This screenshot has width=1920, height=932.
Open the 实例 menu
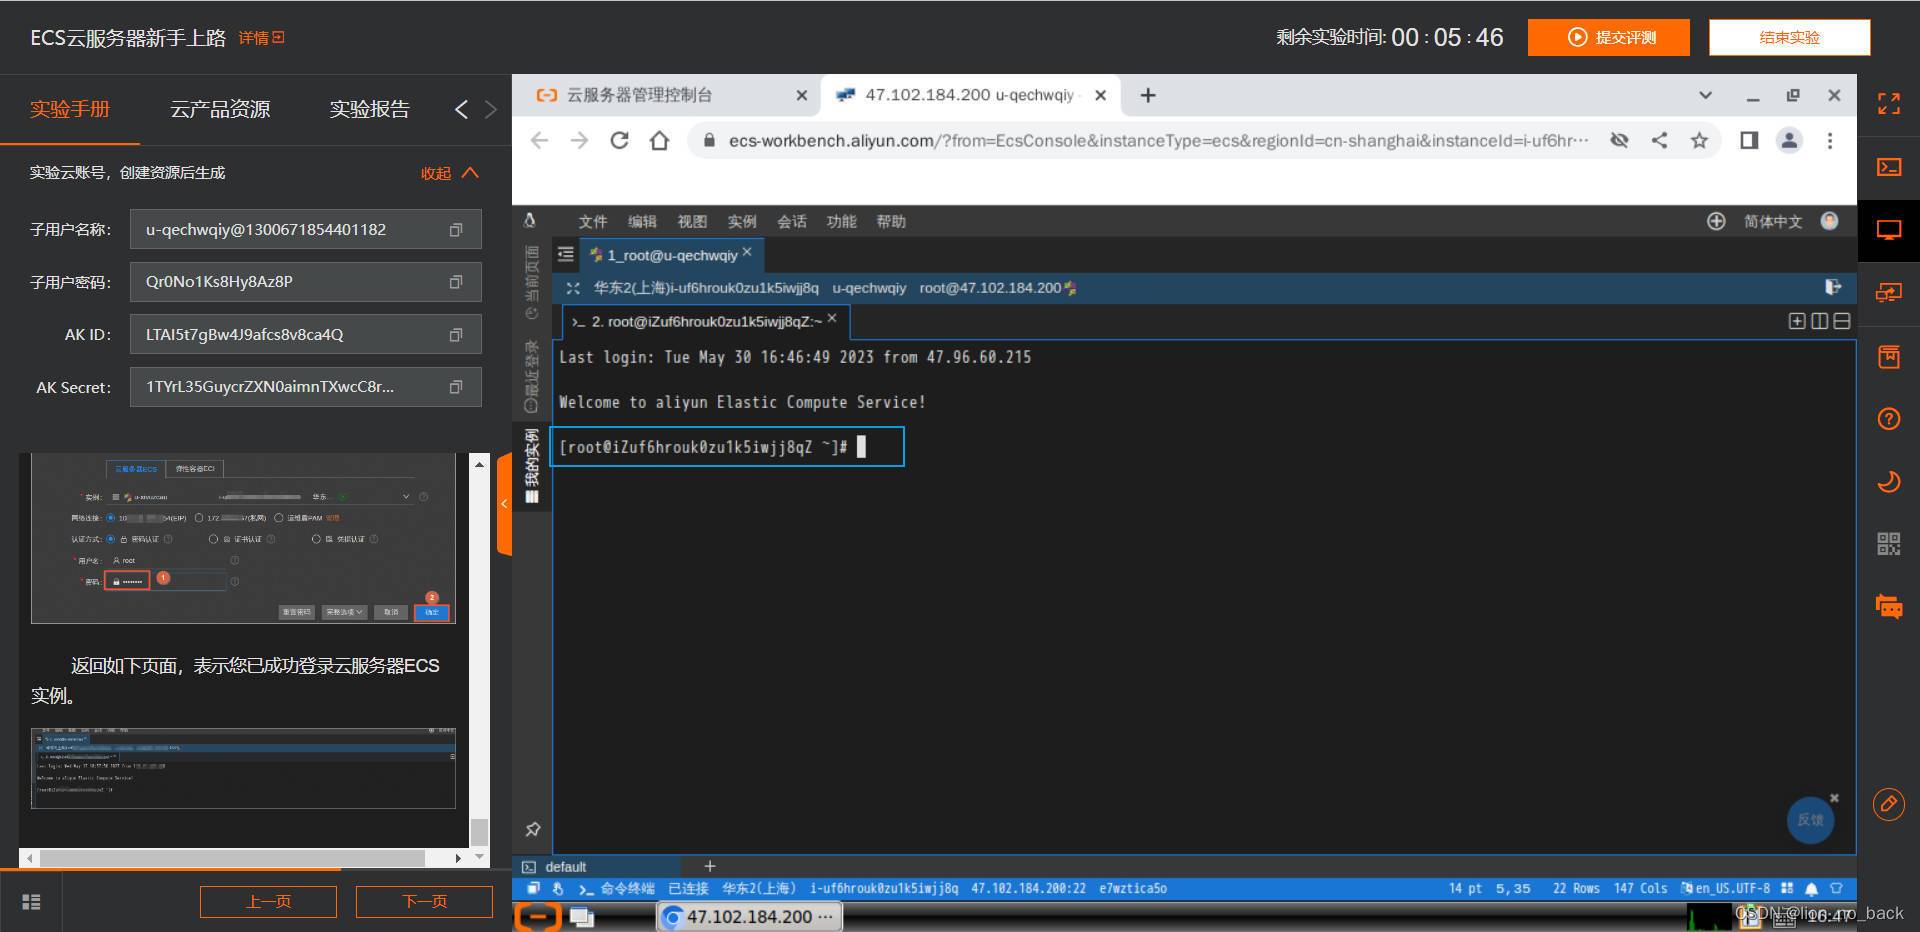tap(742, 221)
